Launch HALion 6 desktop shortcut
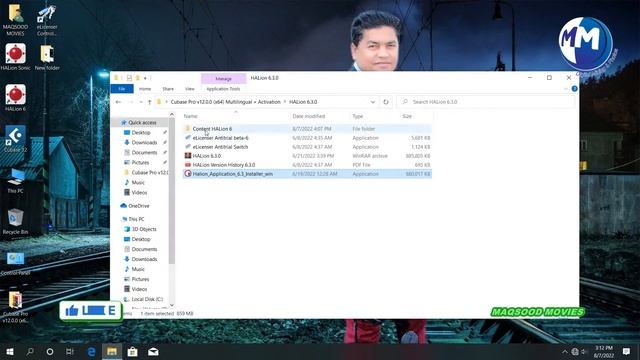The width and height of the screenshot is (640, 360). point(16,98)
